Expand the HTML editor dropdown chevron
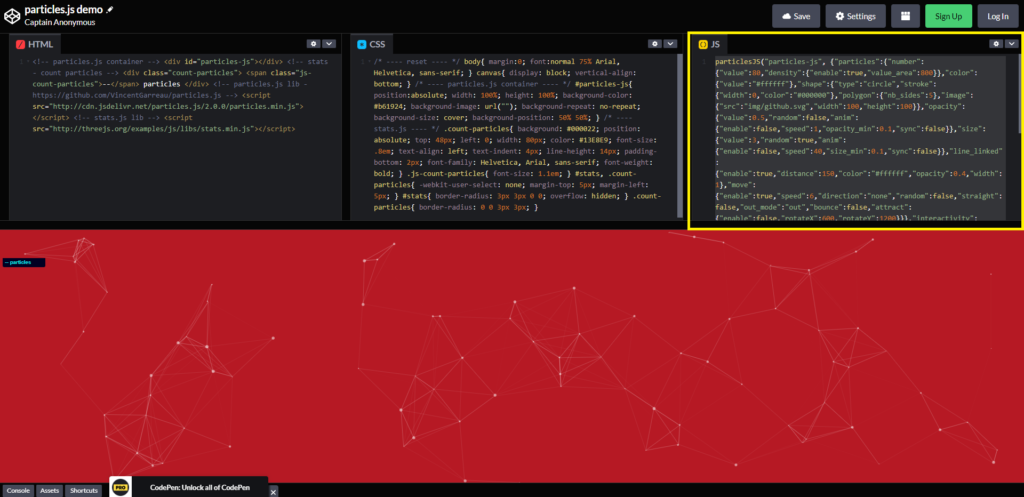The image size is (1024, 497). tap(328, 44)
